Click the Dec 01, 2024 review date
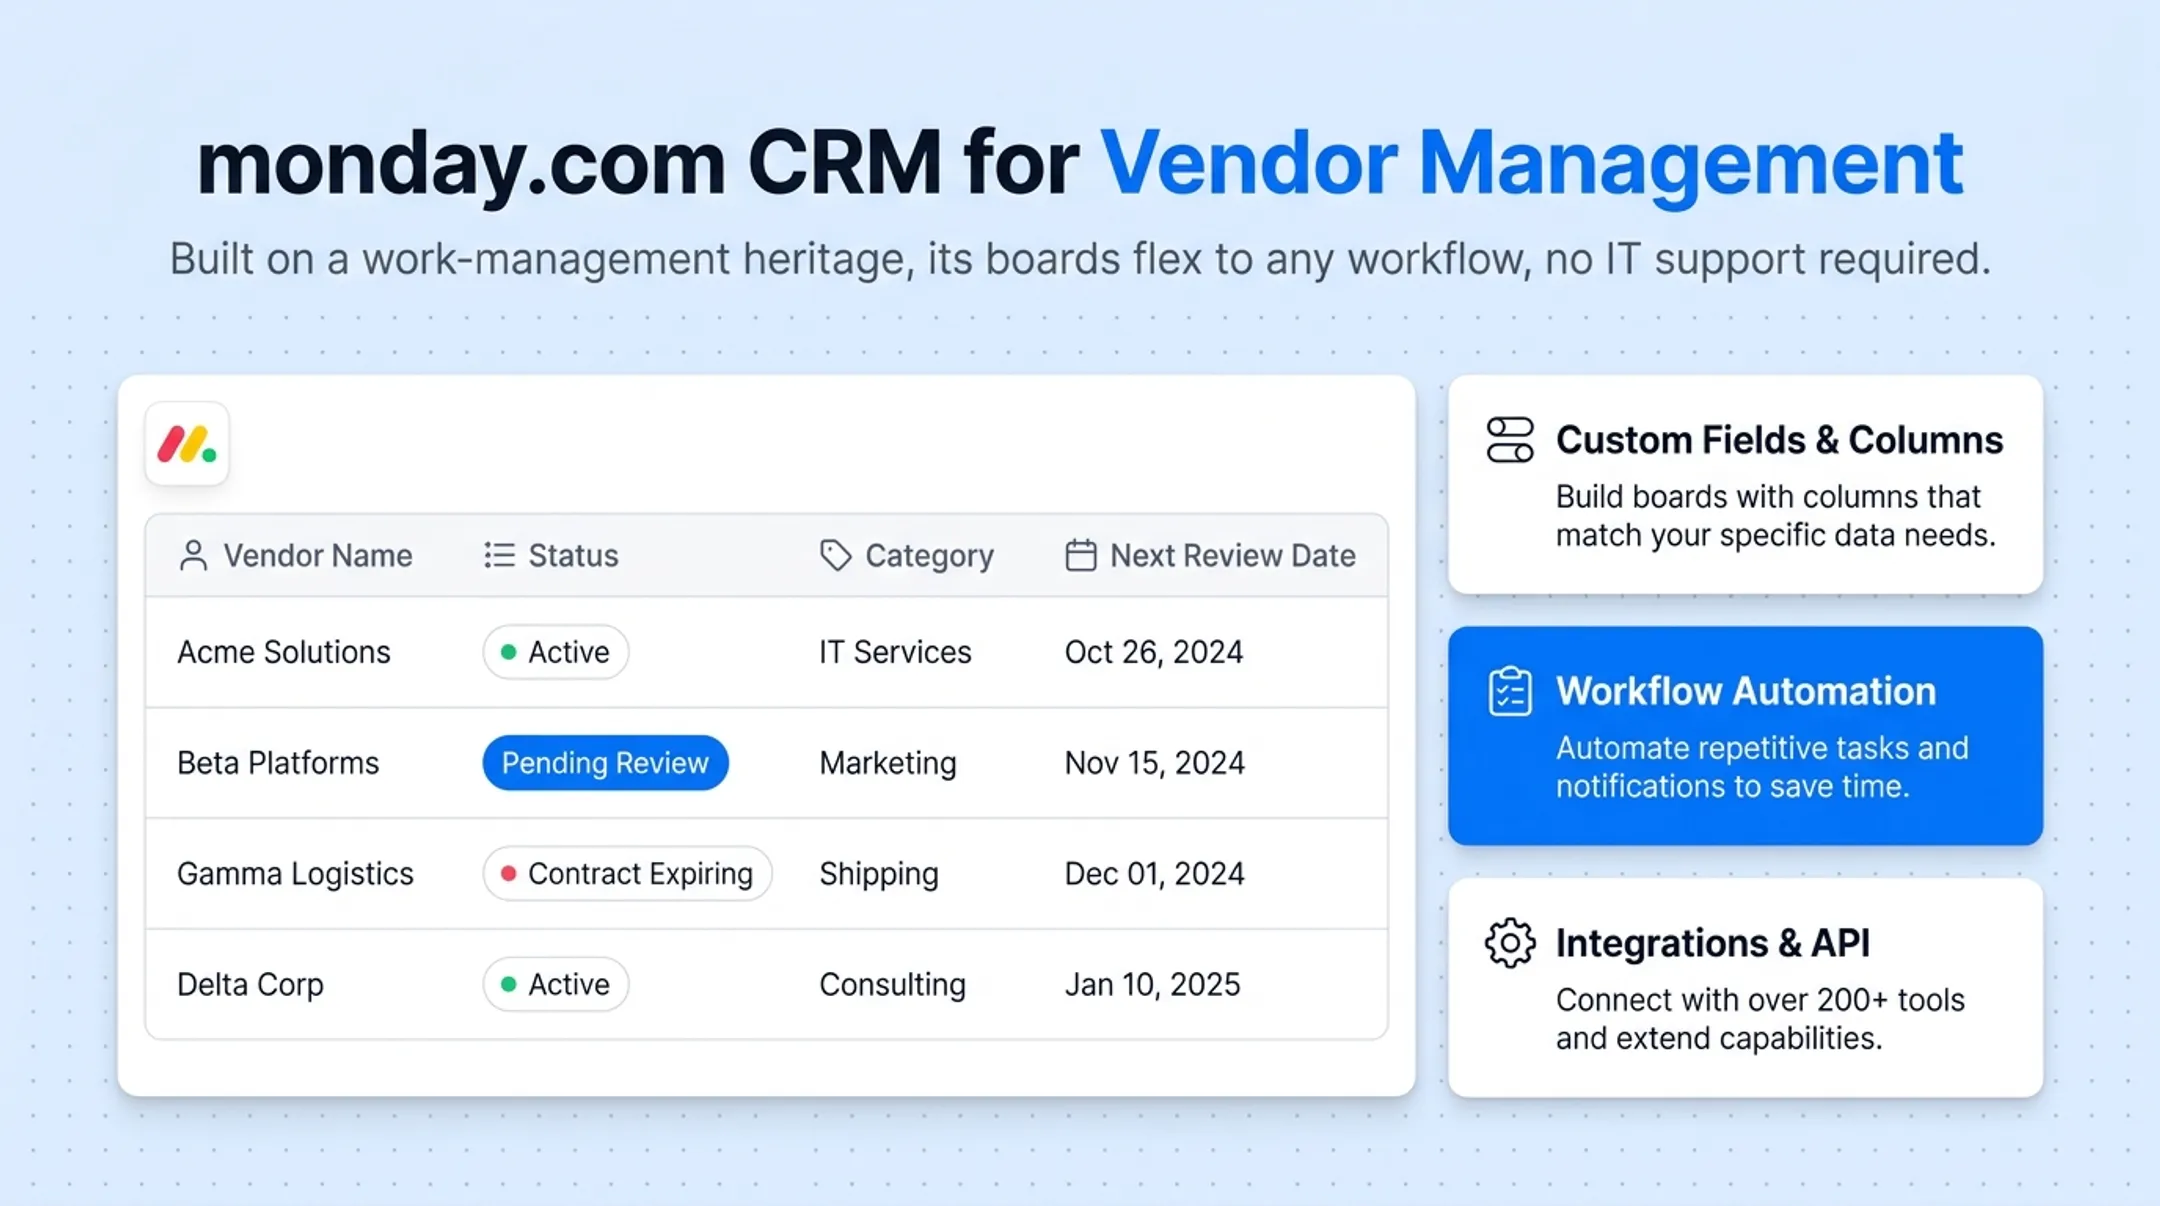Image resolution: width=2160 pixels, height=1206 pixels. point(1155,874)
